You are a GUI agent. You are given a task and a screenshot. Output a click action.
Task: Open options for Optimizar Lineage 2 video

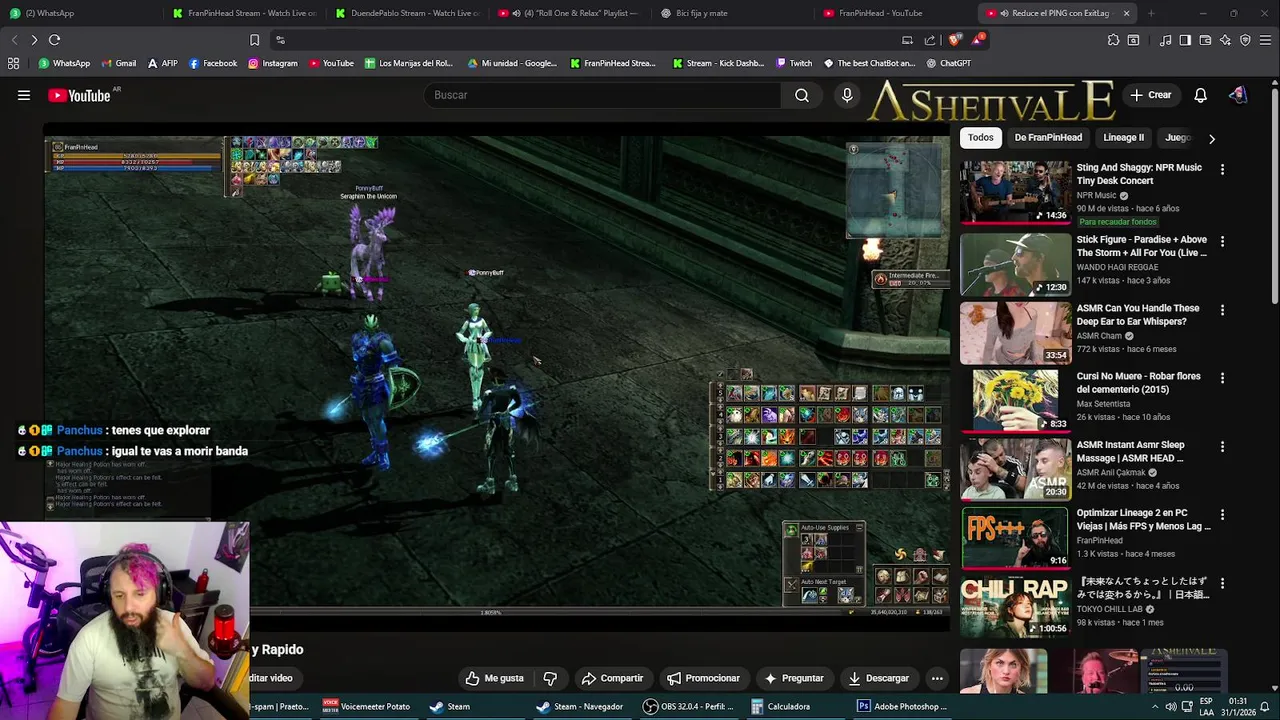[1222, 514]
